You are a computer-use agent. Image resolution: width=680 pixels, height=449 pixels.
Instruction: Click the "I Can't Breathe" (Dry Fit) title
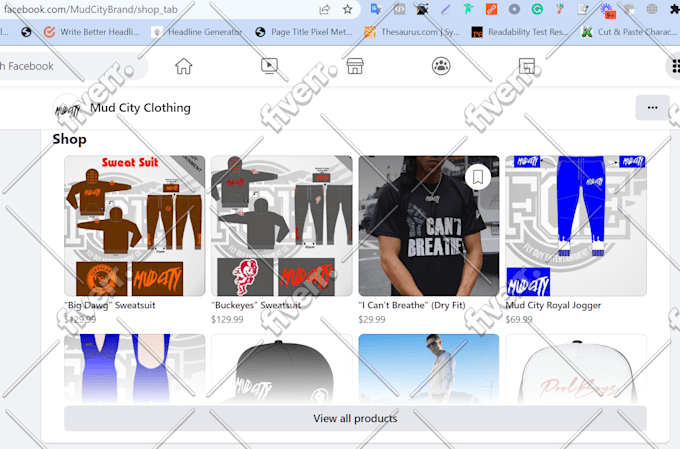(x=412, y=305)
